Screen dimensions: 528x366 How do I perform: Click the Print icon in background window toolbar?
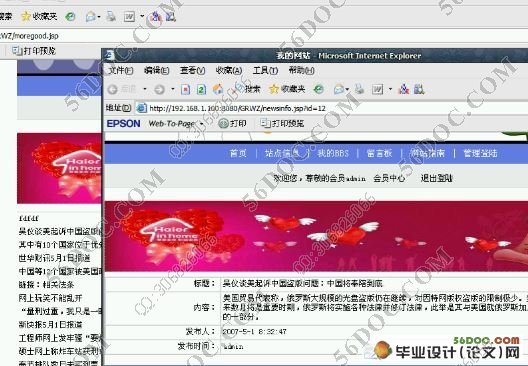111,16
